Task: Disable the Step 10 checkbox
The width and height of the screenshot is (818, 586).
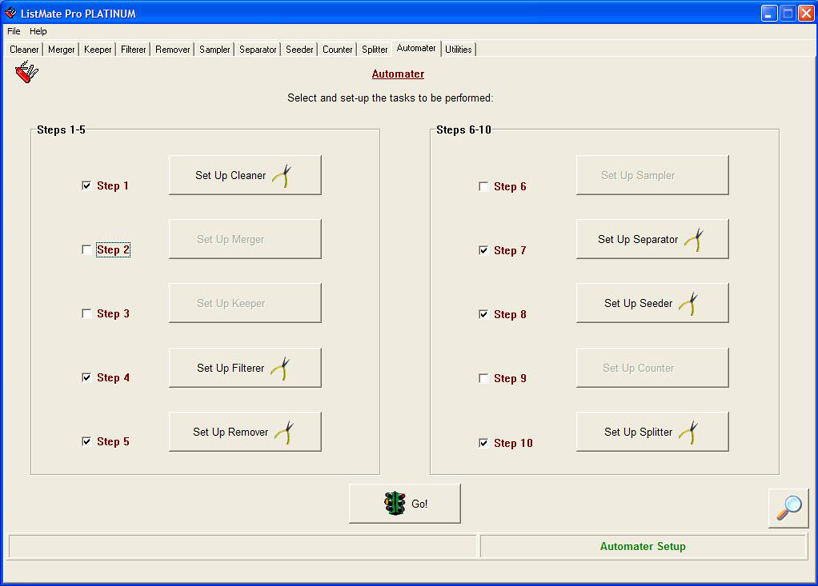Action: 484,443
